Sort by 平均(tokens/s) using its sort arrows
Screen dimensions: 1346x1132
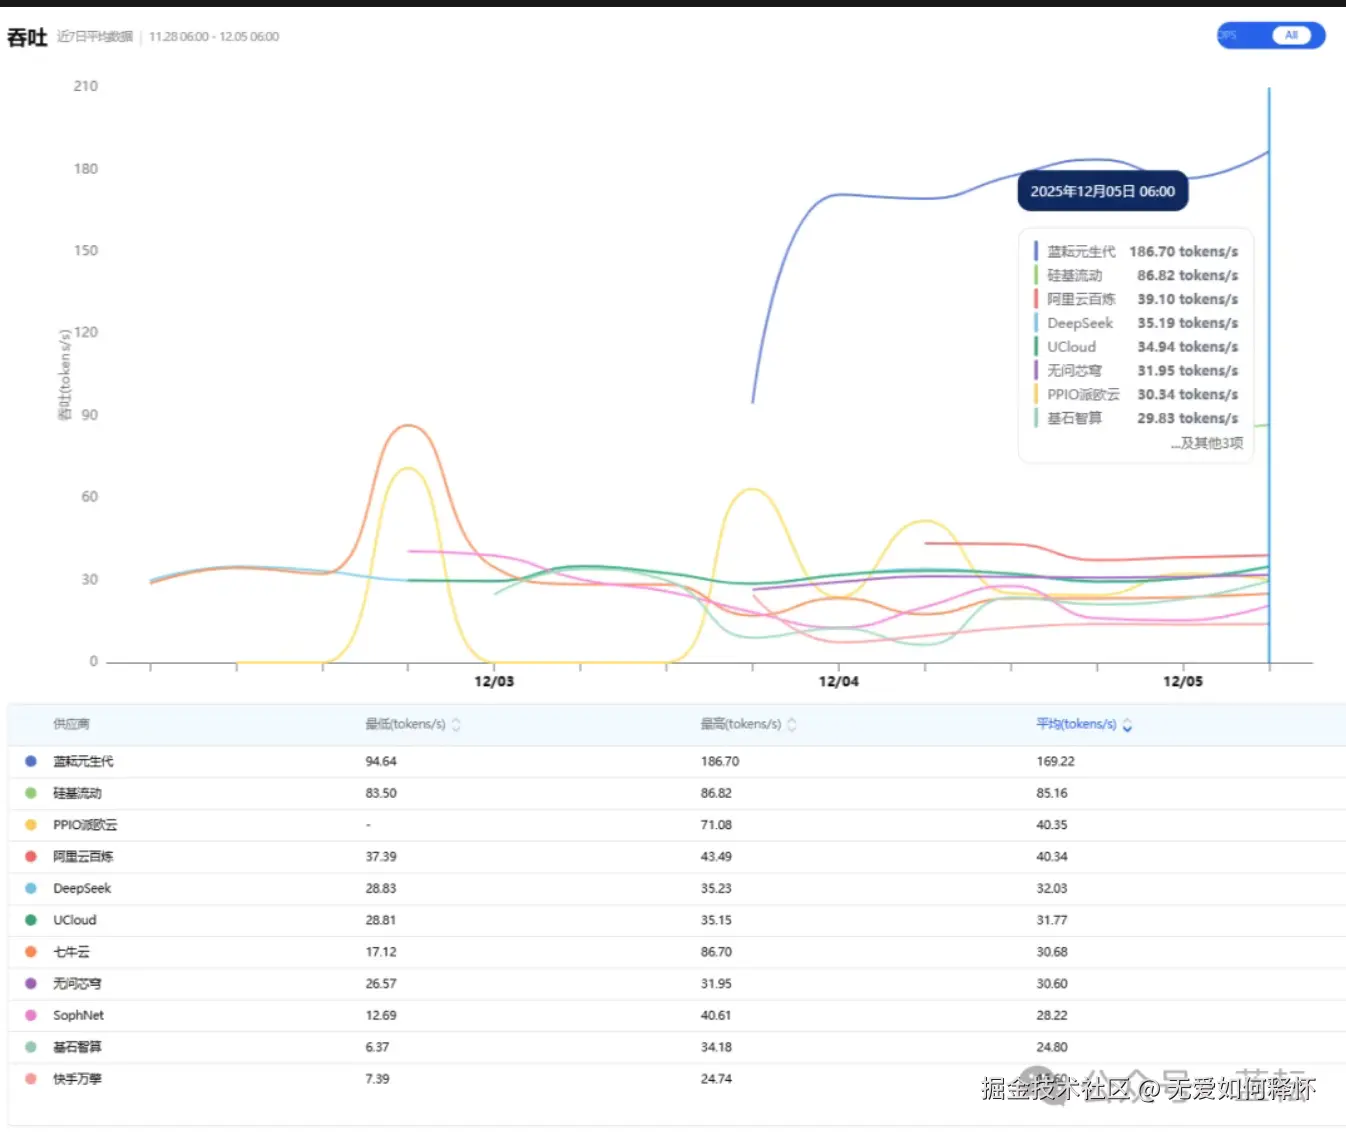(x=1127, y=725)
